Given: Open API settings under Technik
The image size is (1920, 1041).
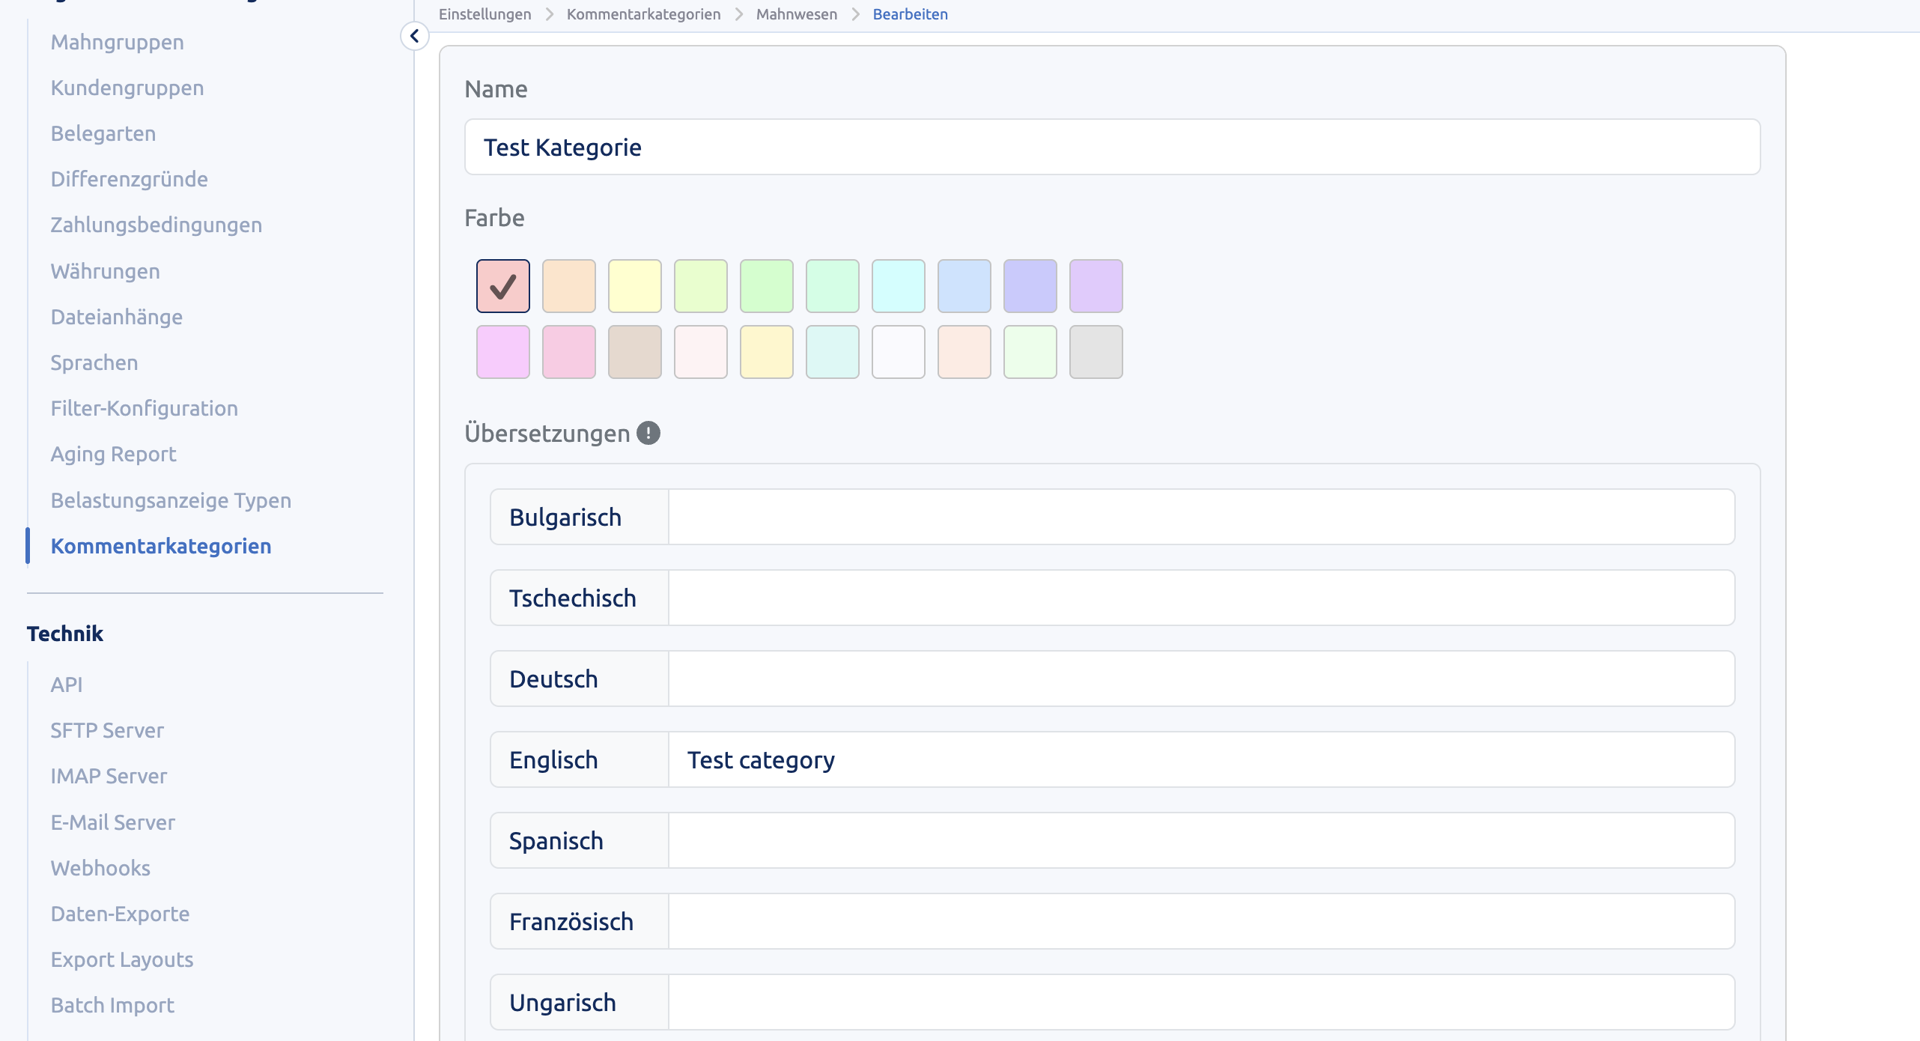Looking at the screenshot, I should pyautogui.click(x=66, y=685).
